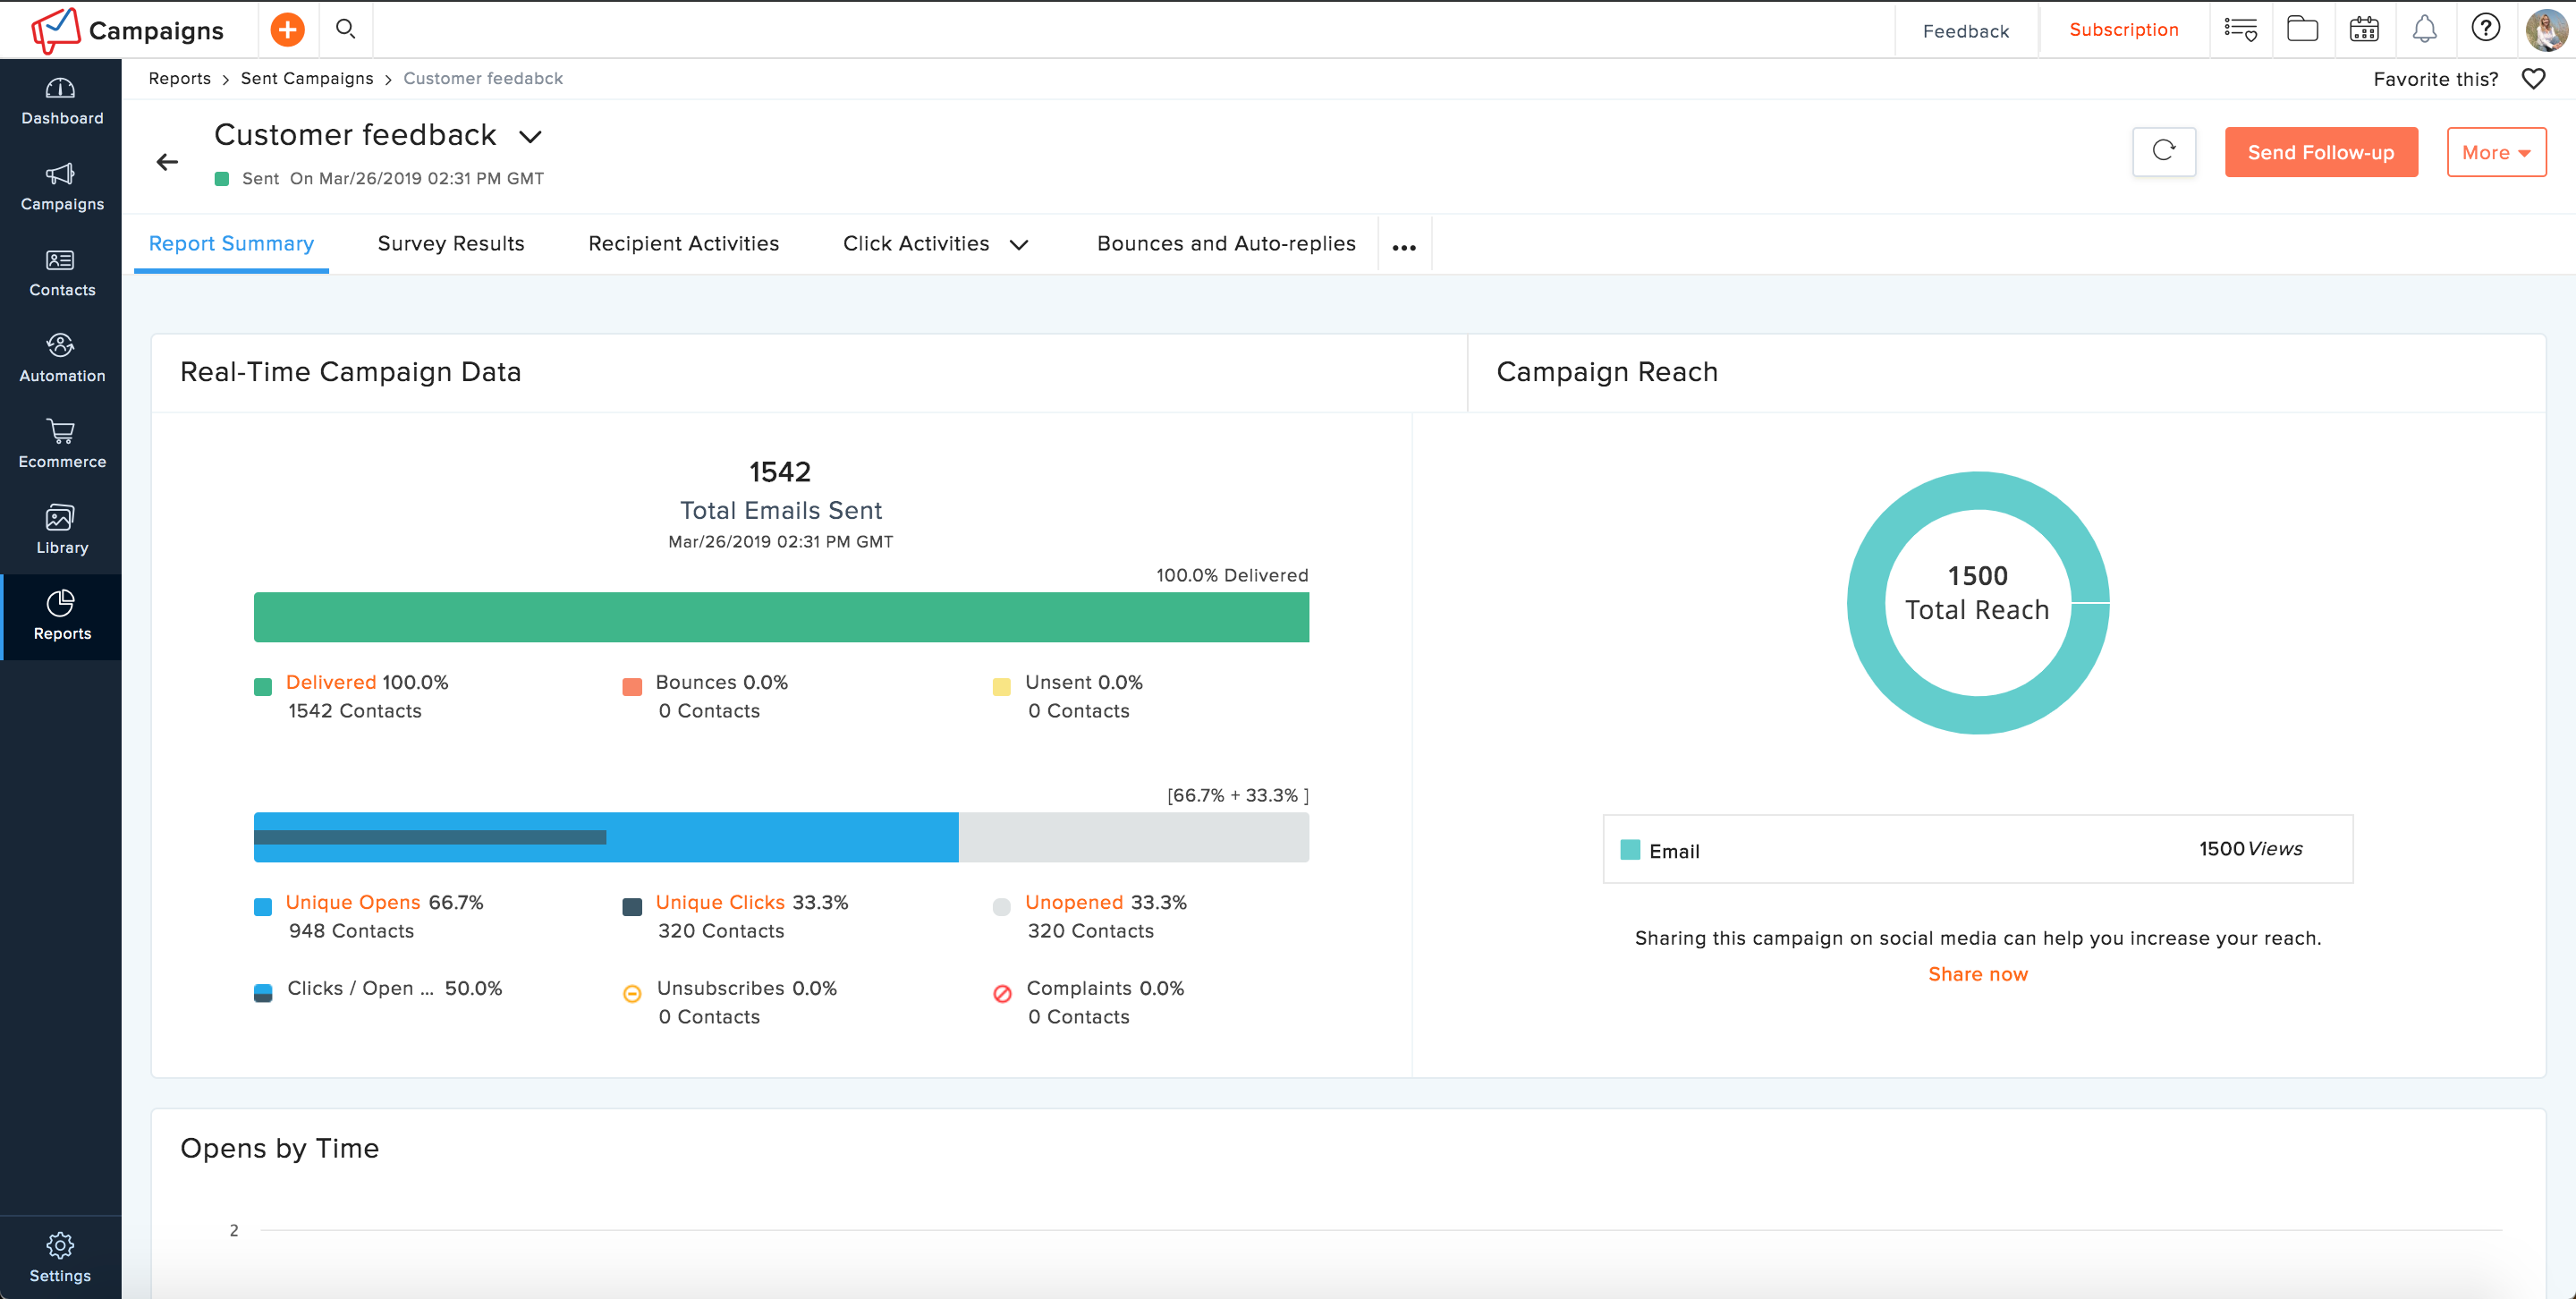Refresh the campaign report data
Viewport: 2576px width, 1299px height.
click(2164, 152)
